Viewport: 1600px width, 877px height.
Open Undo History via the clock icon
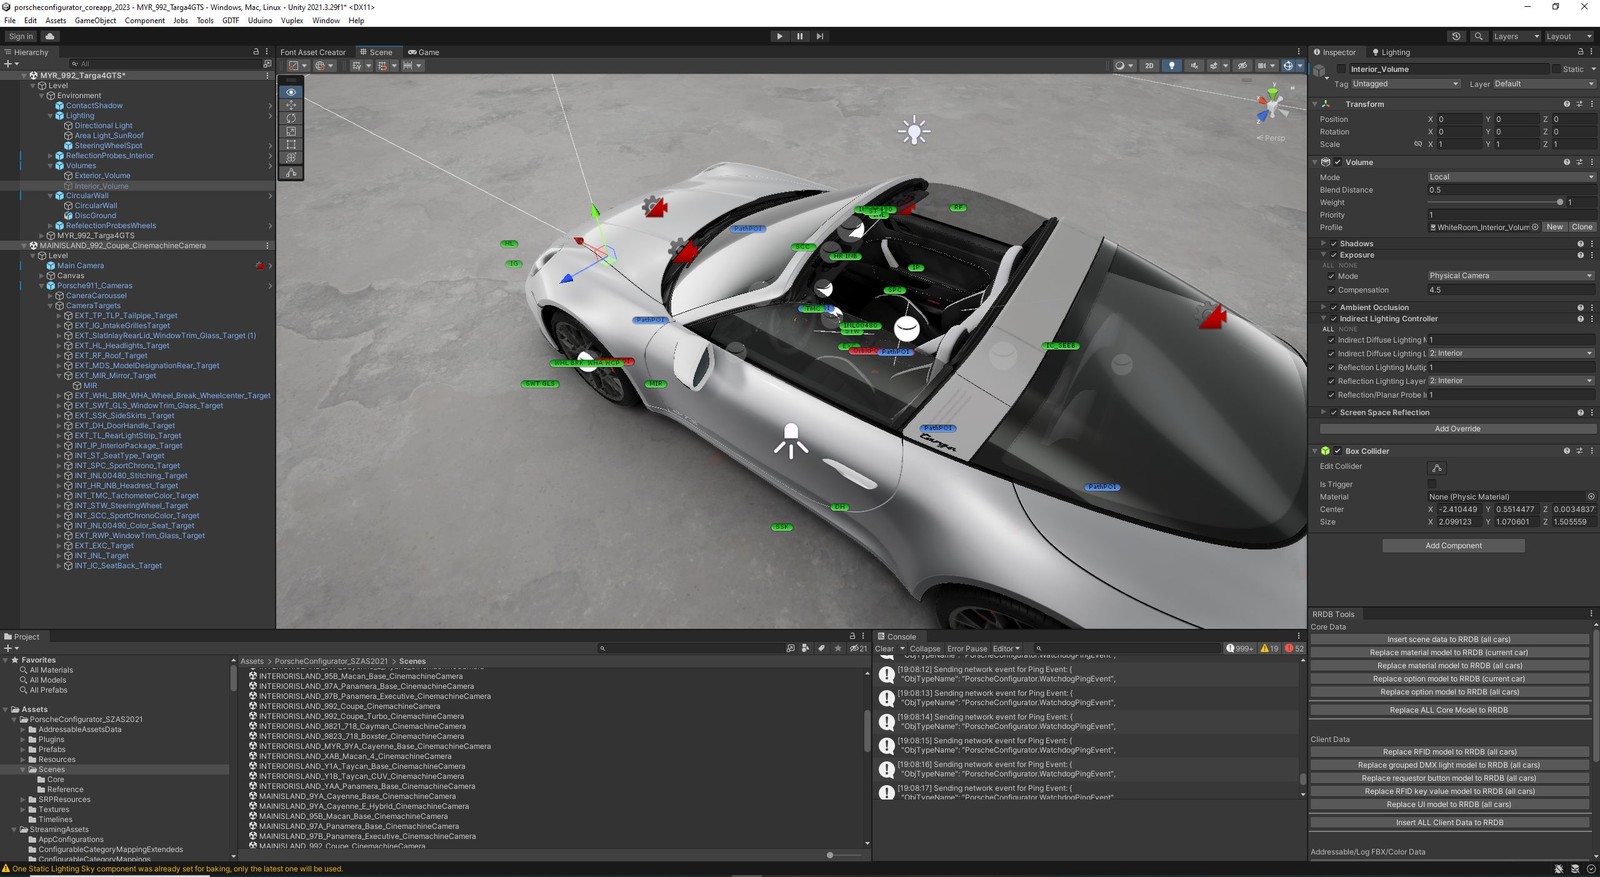pos(1456,36)
